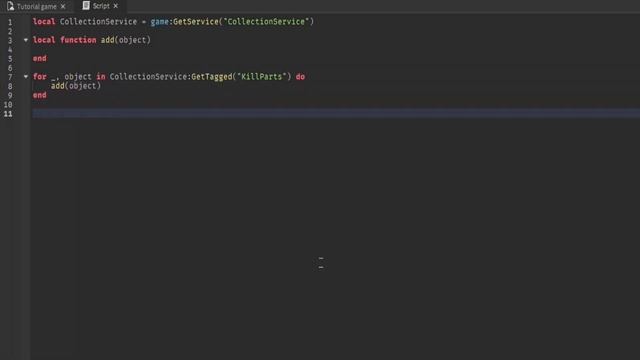The image size is (640, 360).
Task: Click the end keyword on line 9
Action: click(x=40, y=95)
